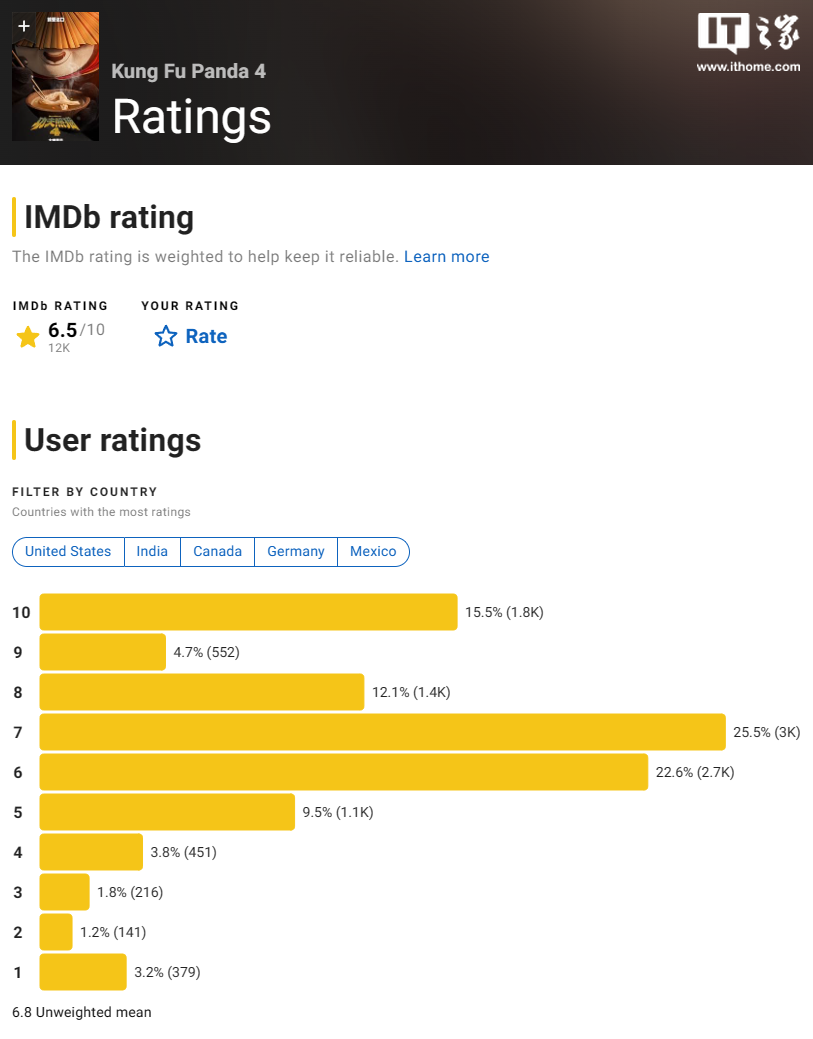The height and width of the screenshot is (1039, 813).
Task: Select the Mexico country filter
Action: [x=373, y=551]
